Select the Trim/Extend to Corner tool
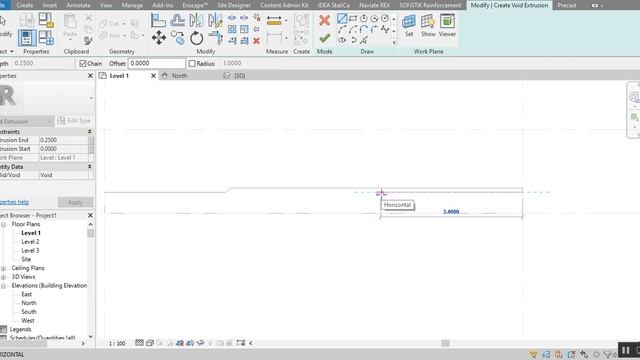The image size is (640, 360). click(x=215, y=38)
